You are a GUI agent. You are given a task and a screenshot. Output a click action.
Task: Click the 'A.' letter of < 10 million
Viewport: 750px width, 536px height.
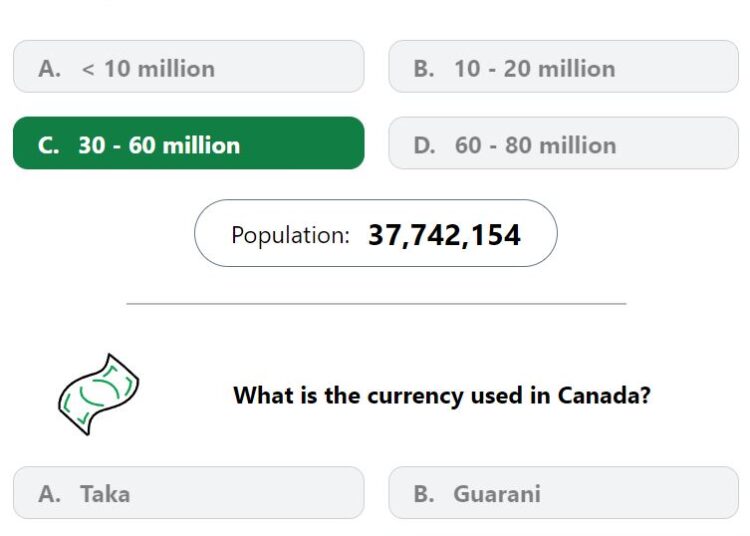(x=49, y=68)
